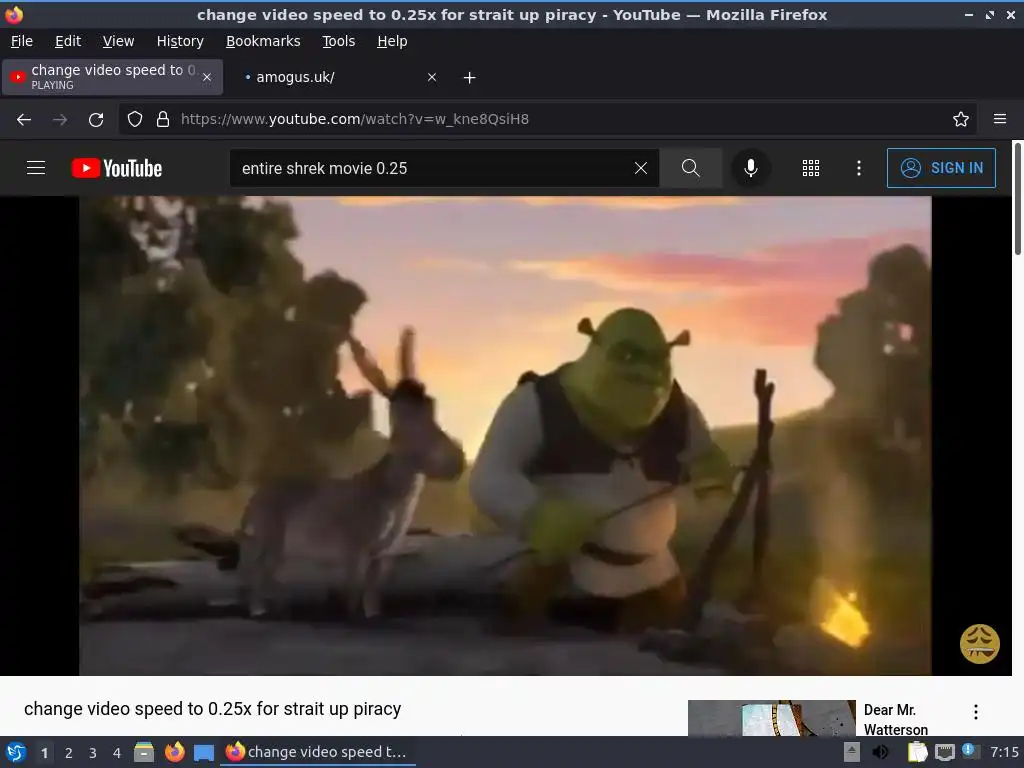
Task: Click Firefox window taskbar entry
Action: (x=318, y=752)
